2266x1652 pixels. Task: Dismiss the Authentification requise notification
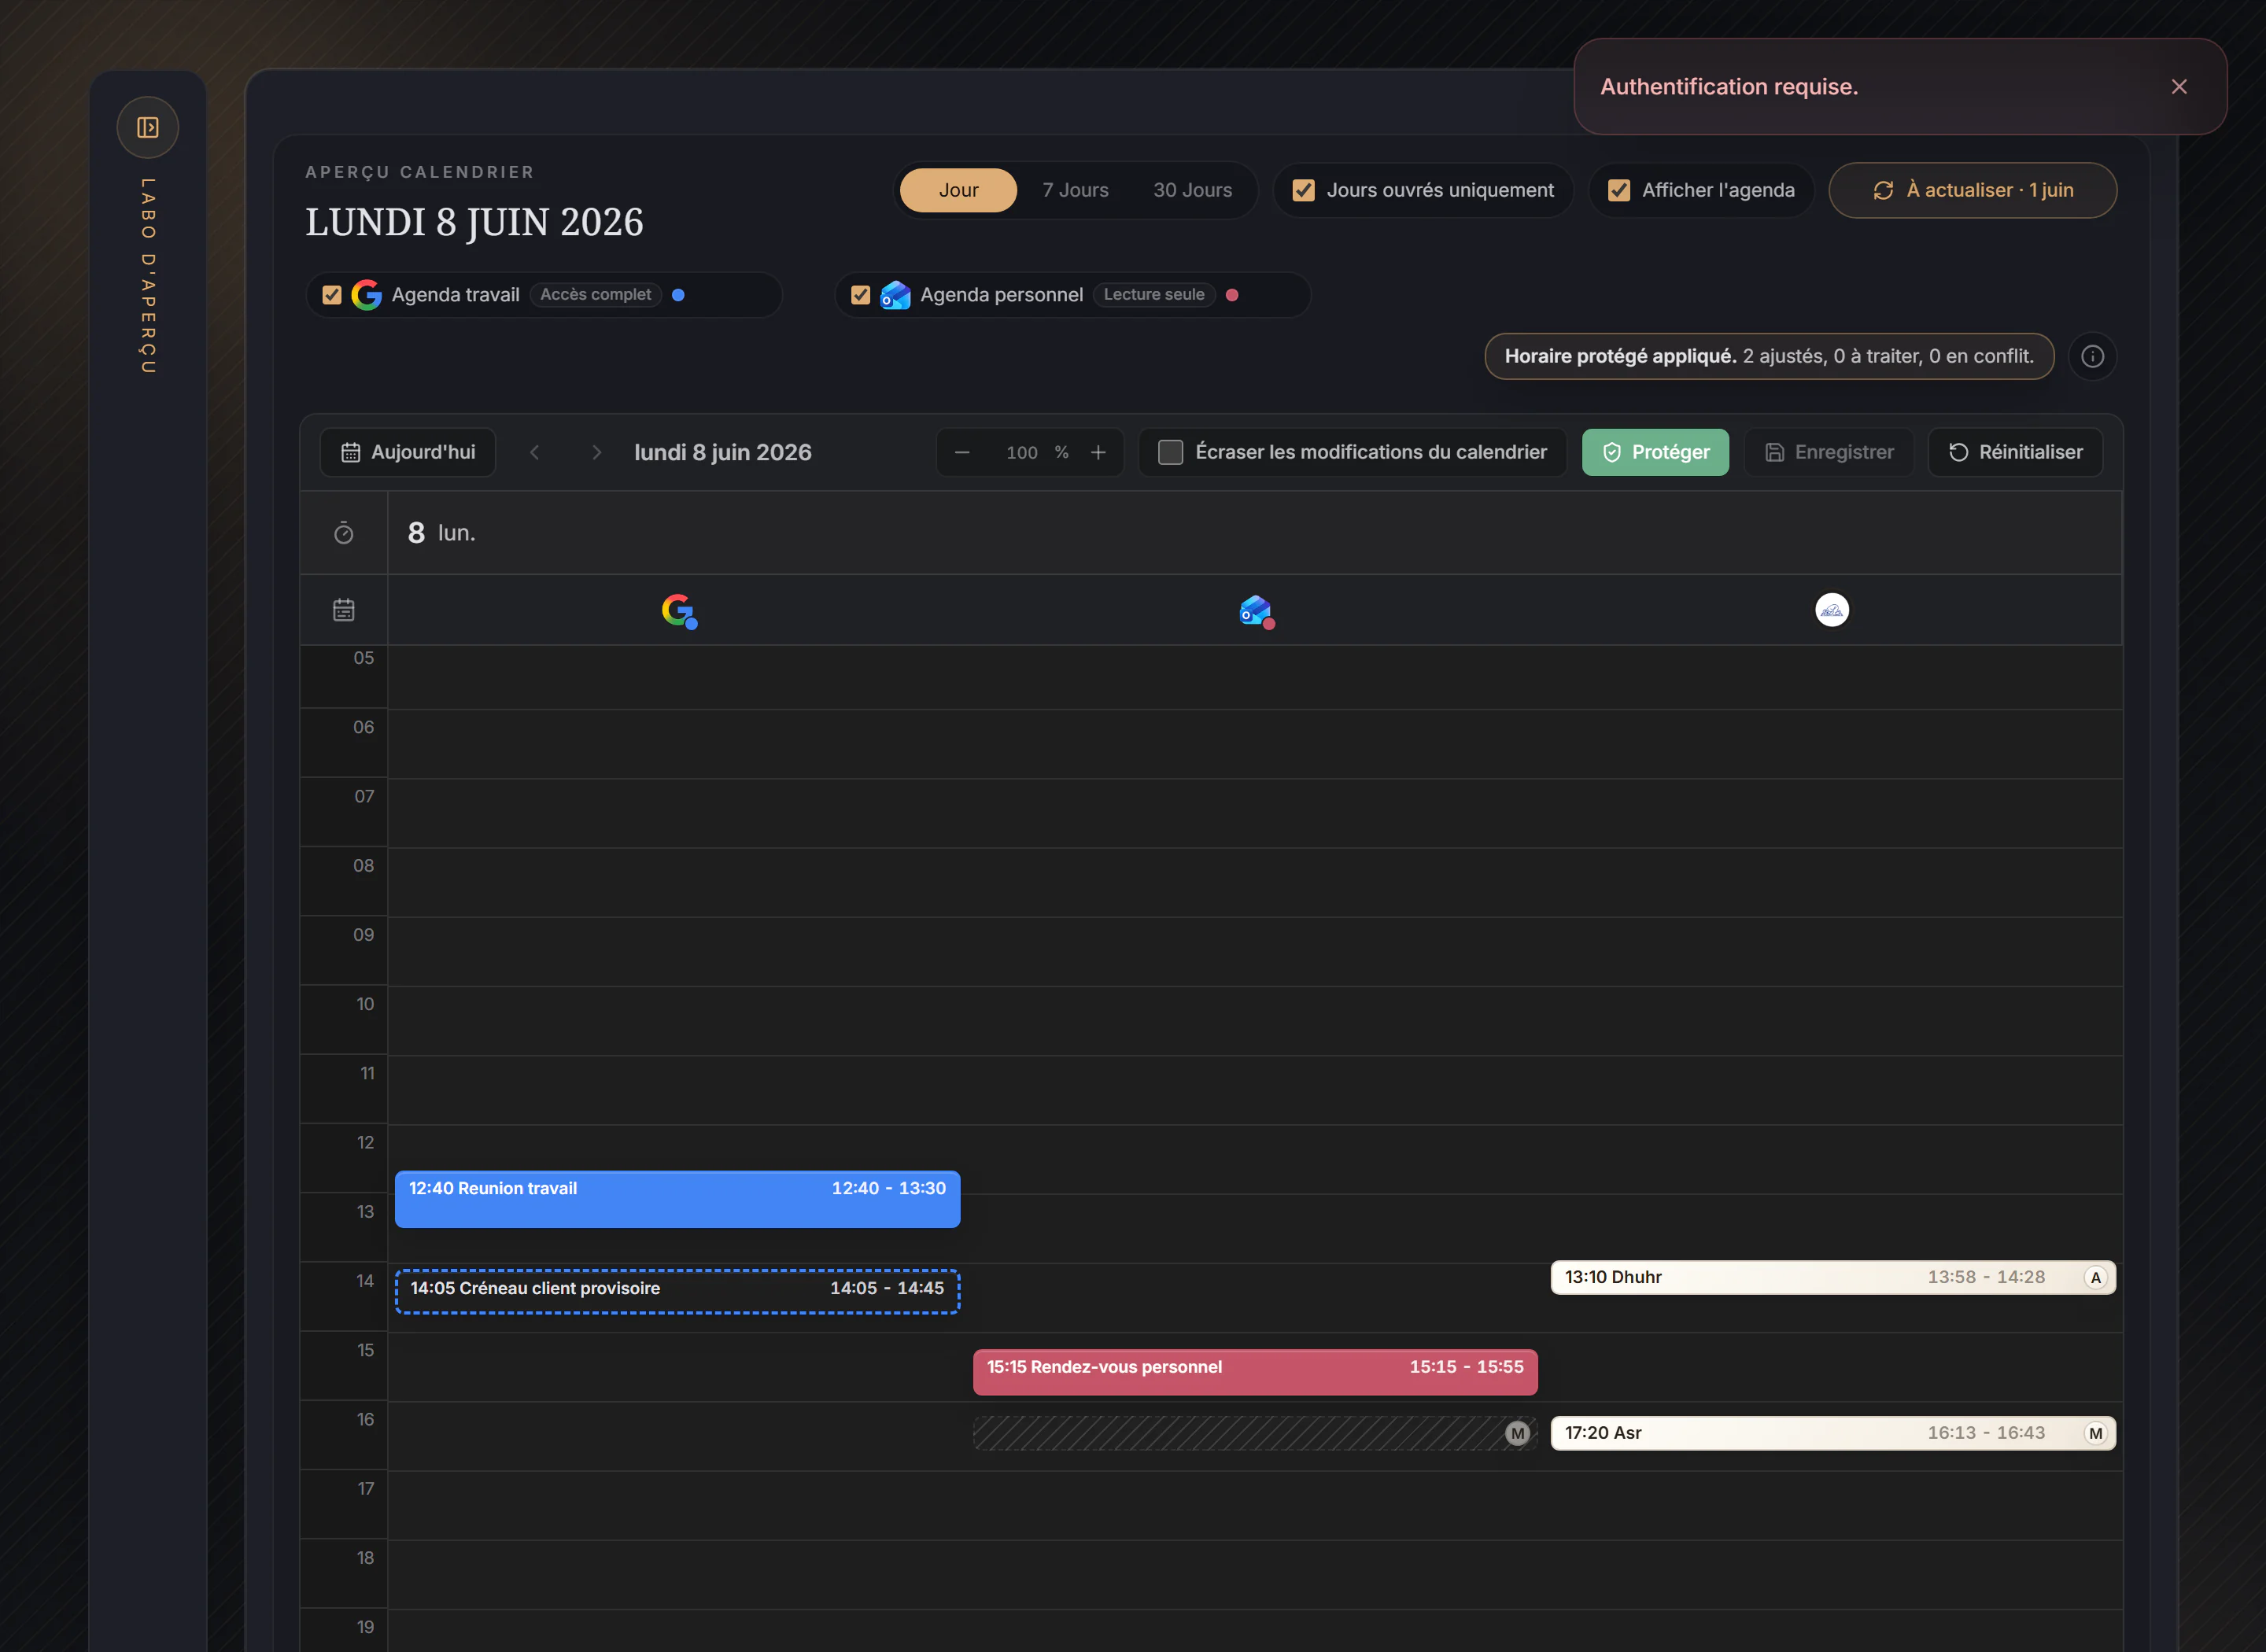2179,87
